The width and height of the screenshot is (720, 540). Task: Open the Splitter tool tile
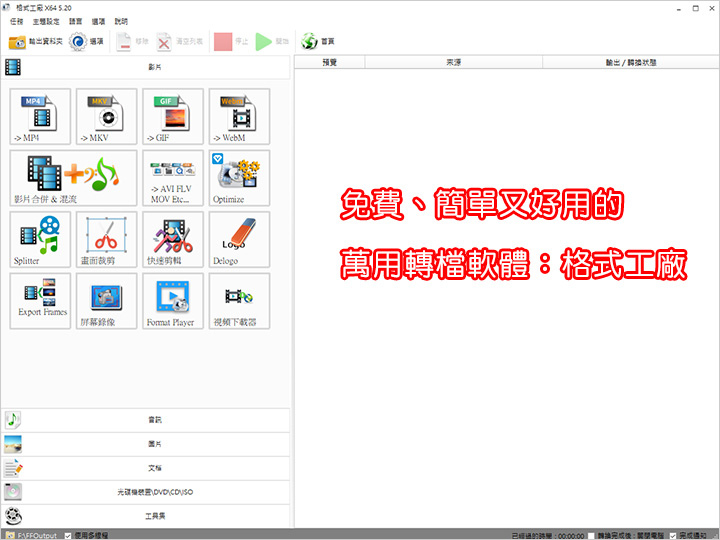(x=40, y=240)
